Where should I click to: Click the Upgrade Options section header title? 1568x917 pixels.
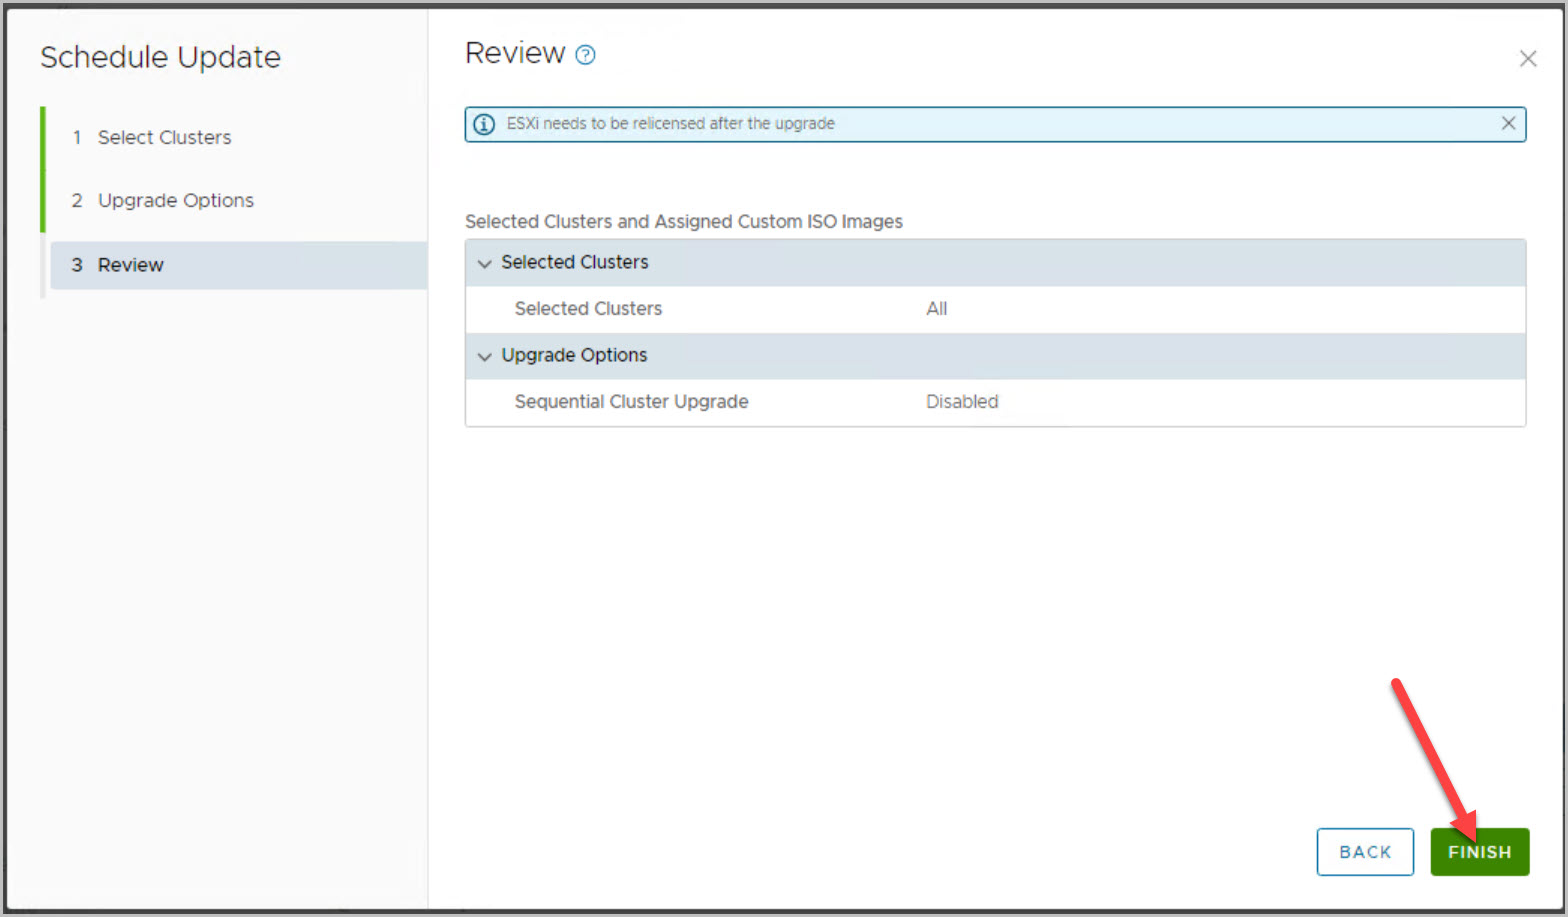pyautogui.click(x=574, y=355)
